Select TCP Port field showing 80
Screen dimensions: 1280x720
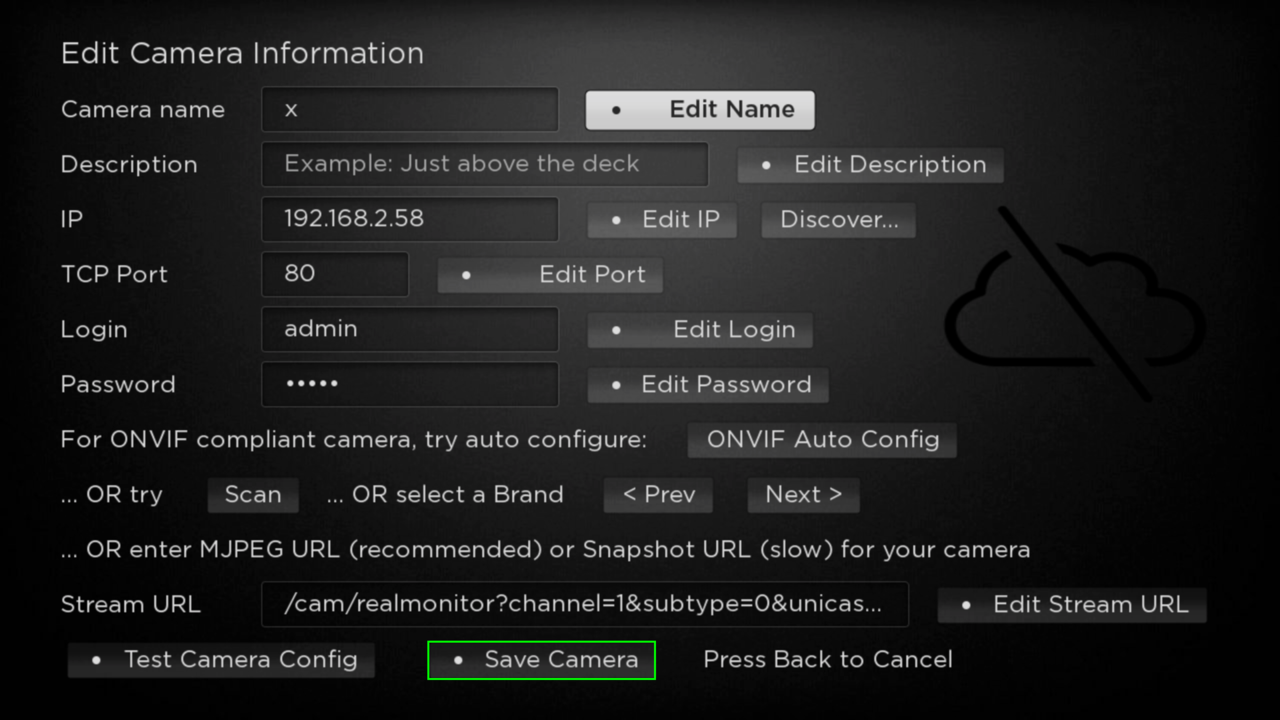pyautogui.click(x=335, y=274)
